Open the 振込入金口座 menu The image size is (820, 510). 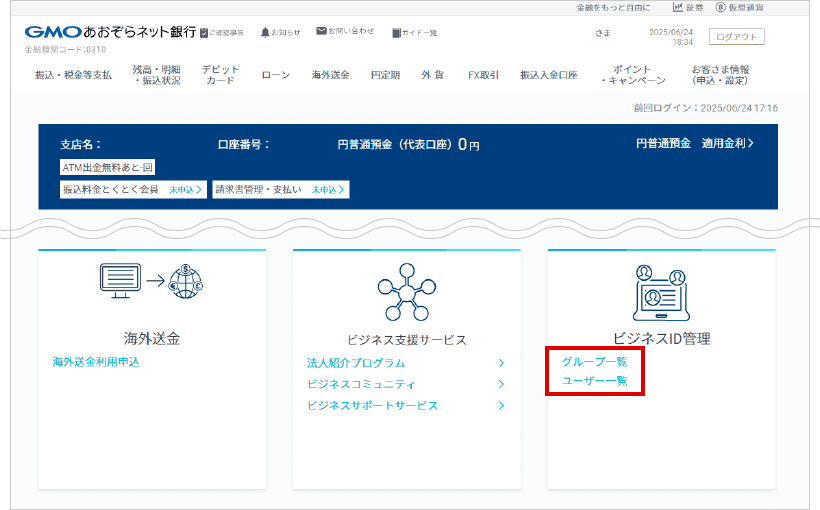[549, 75]
